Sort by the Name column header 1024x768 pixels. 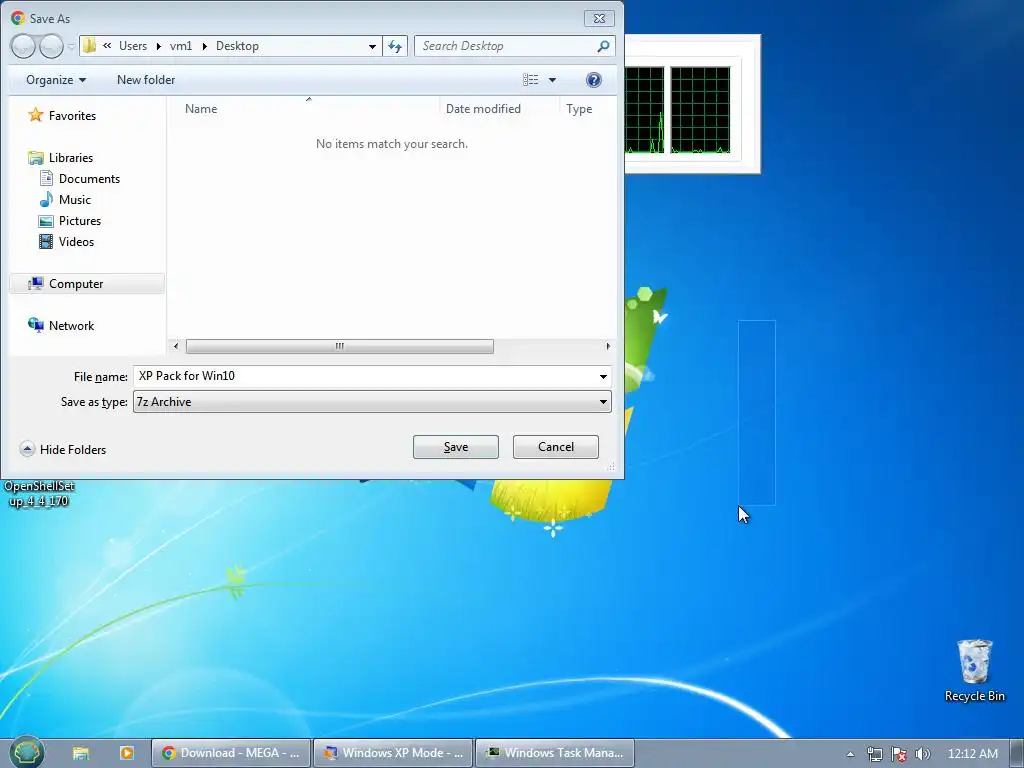[x=200, y=108]
